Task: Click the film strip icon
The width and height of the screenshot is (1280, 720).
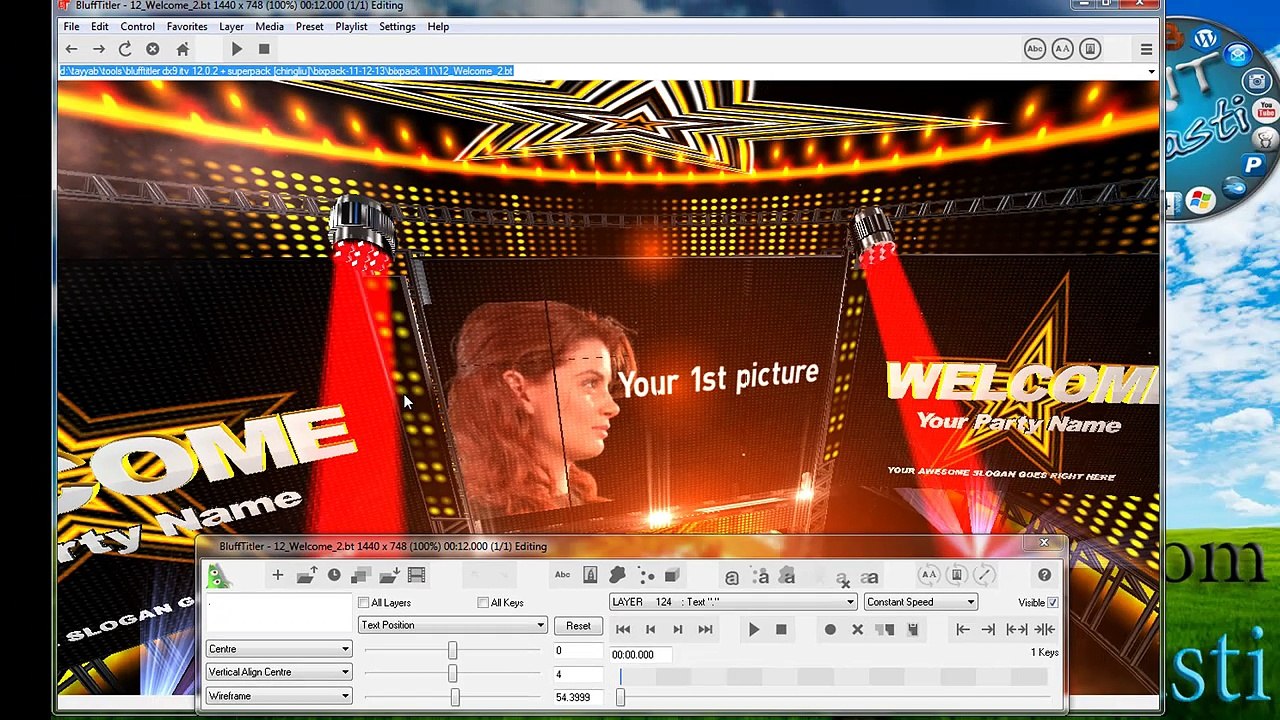Action: point(416,575)
